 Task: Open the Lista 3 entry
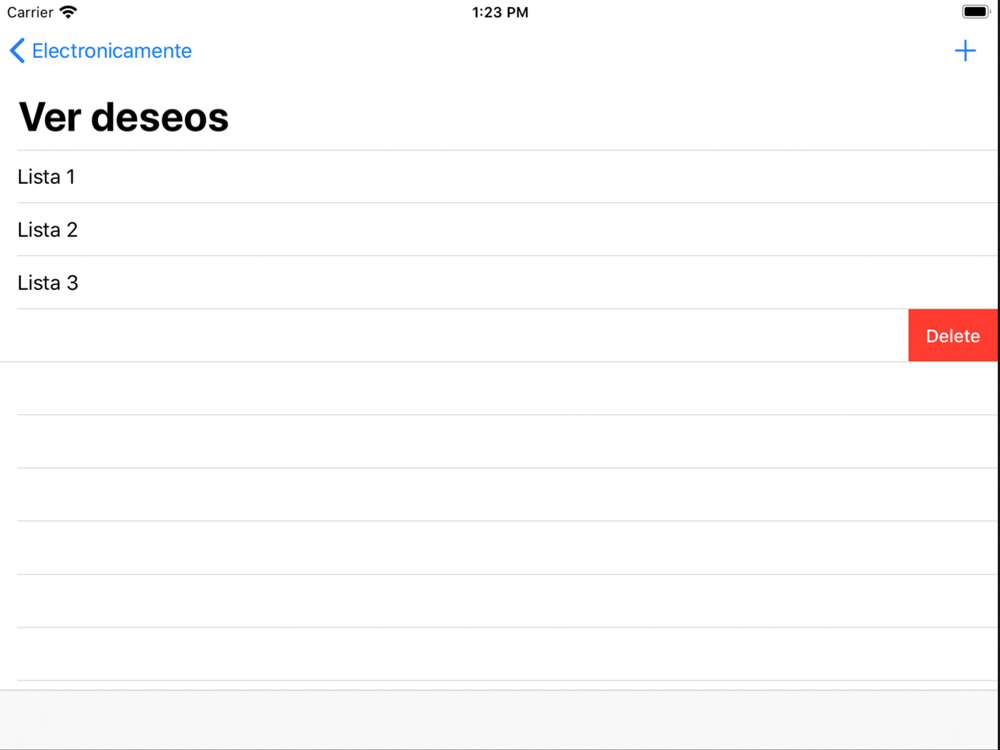pyautogui.click(x=500, y=283)
